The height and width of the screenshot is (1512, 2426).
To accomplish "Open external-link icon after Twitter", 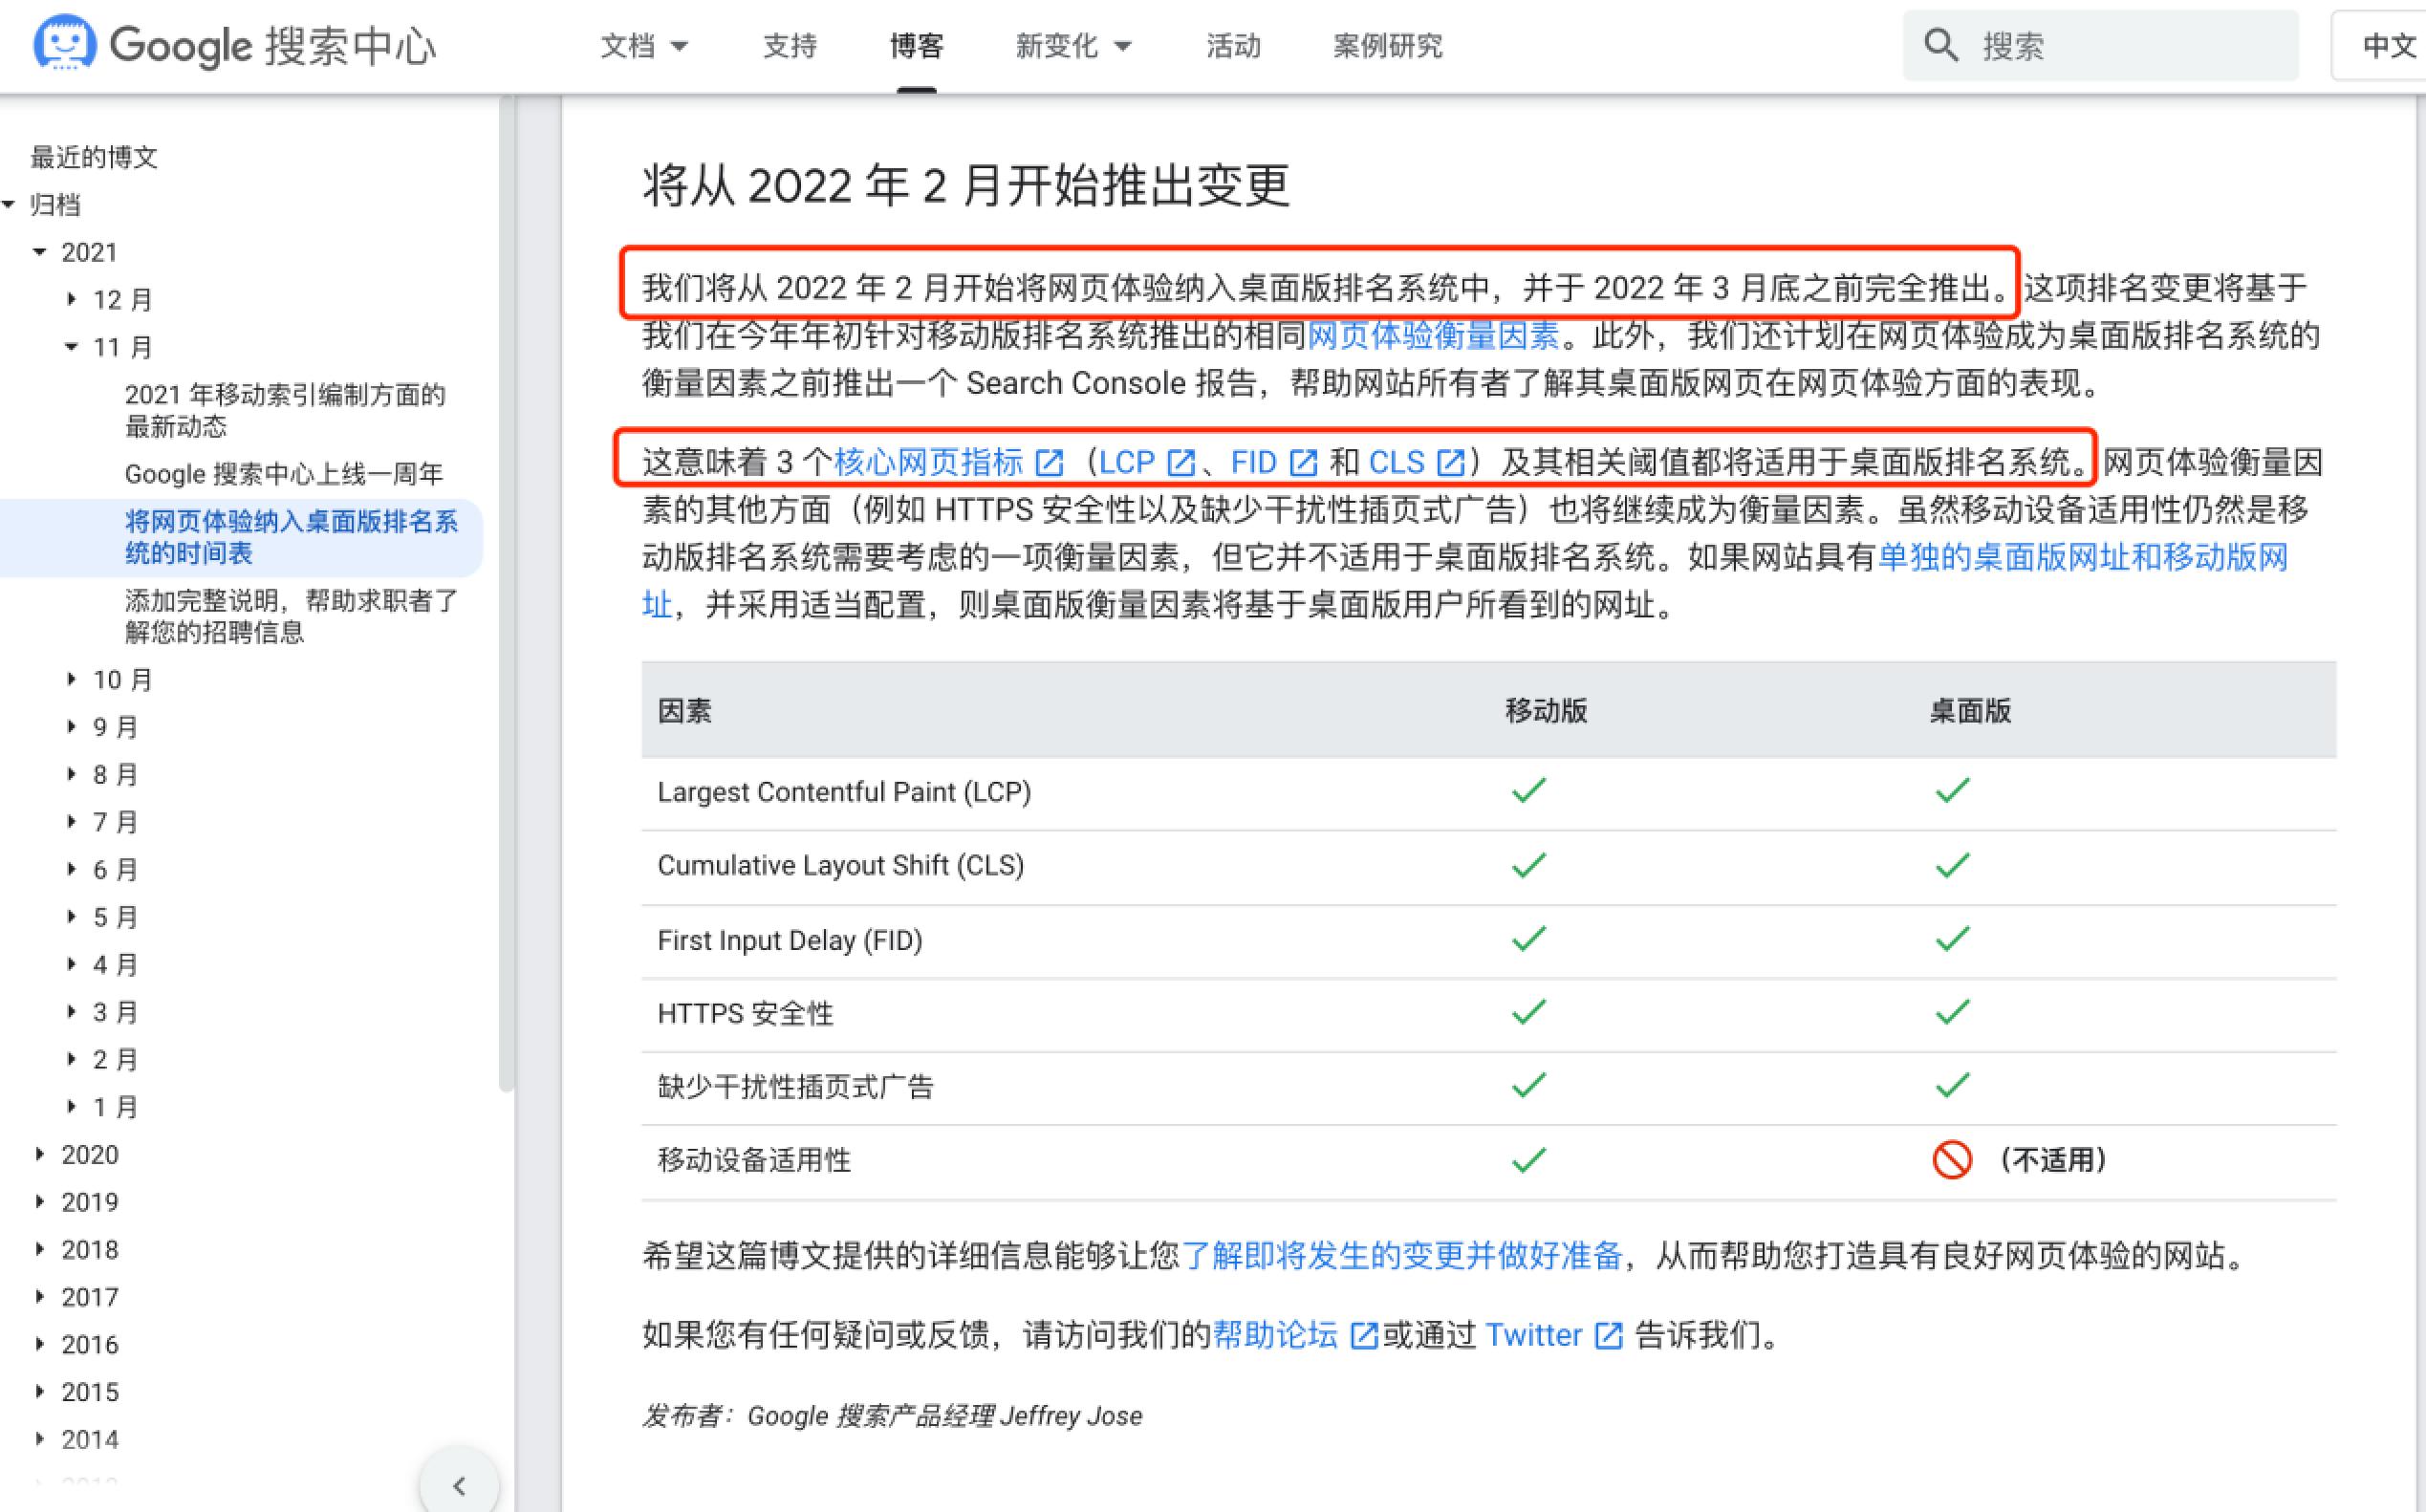I will [1608, 1336].
